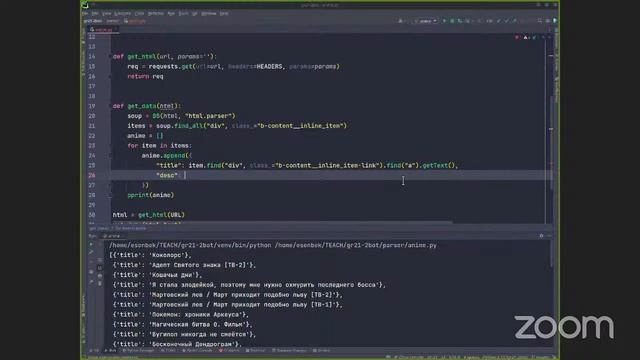The height and width of the screenshot is (360, 640).
Task: Select the anime.py editor tab
Action: click(103, 29)
